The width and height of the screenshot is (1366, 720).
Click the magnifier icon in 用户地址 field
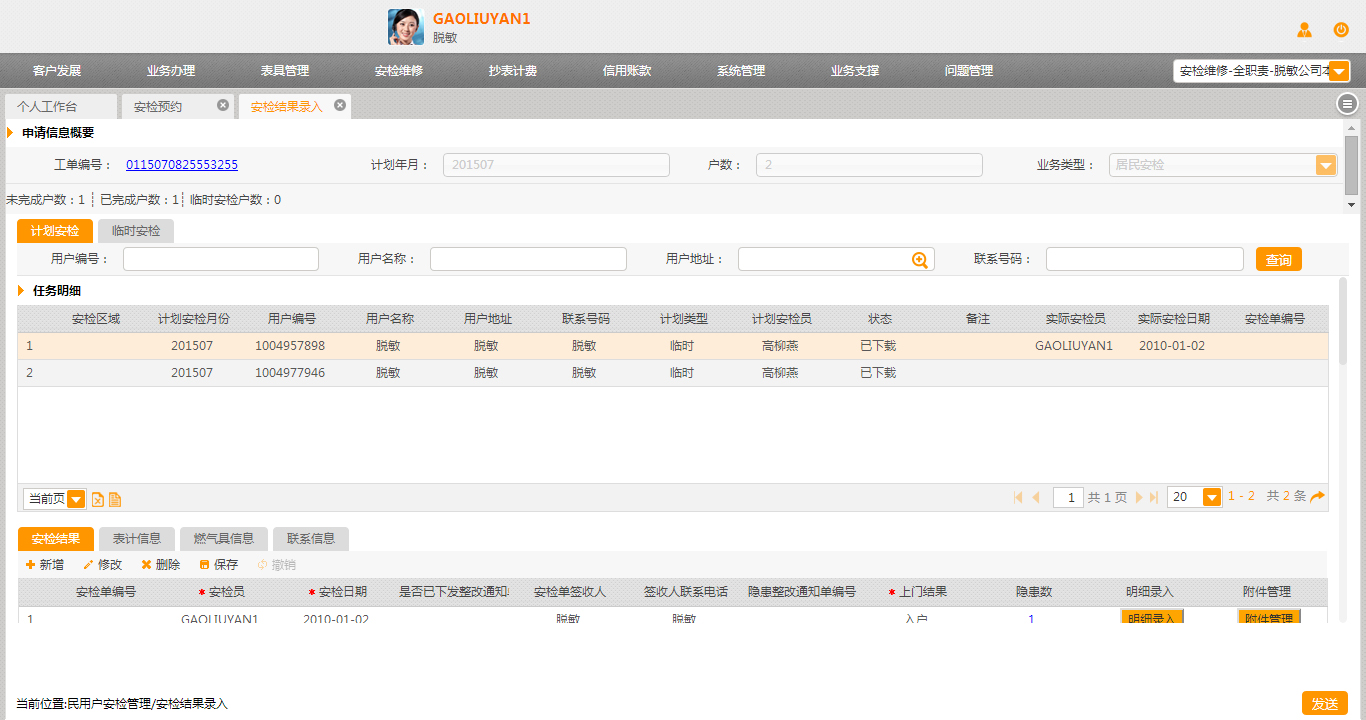pyautogui.click(x=920, y=260)
